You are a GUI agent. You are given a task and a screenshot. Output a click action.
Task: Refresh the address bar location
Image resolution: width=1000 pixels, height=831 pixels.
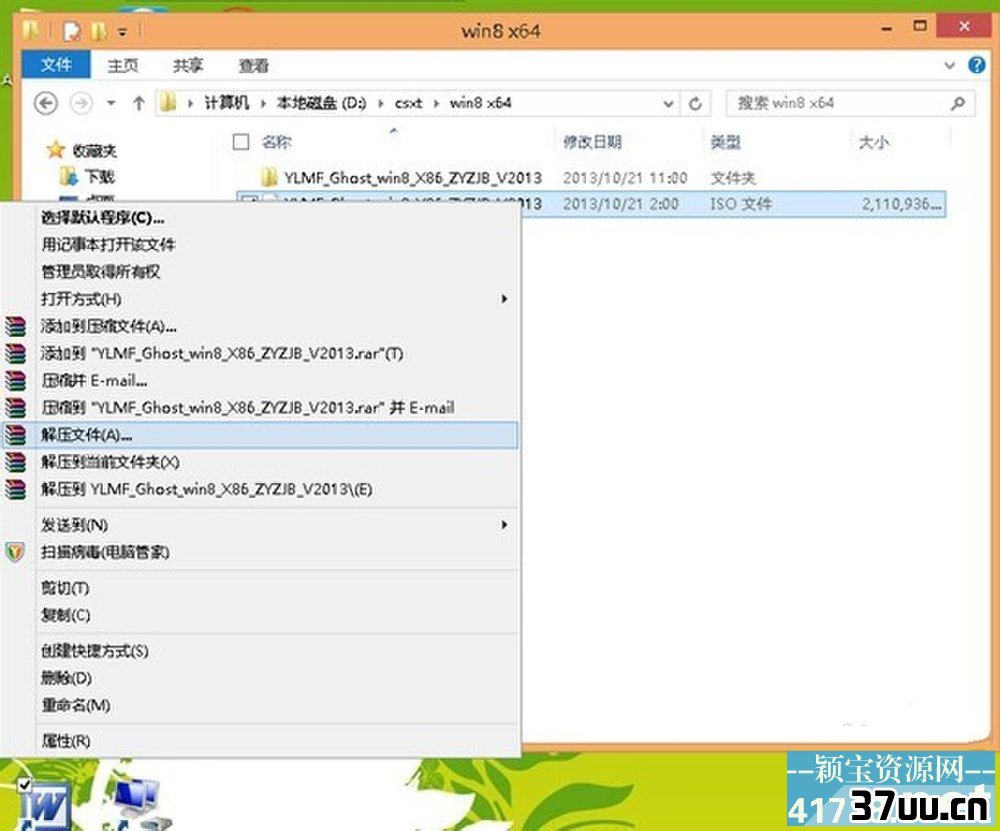[695, 103]
